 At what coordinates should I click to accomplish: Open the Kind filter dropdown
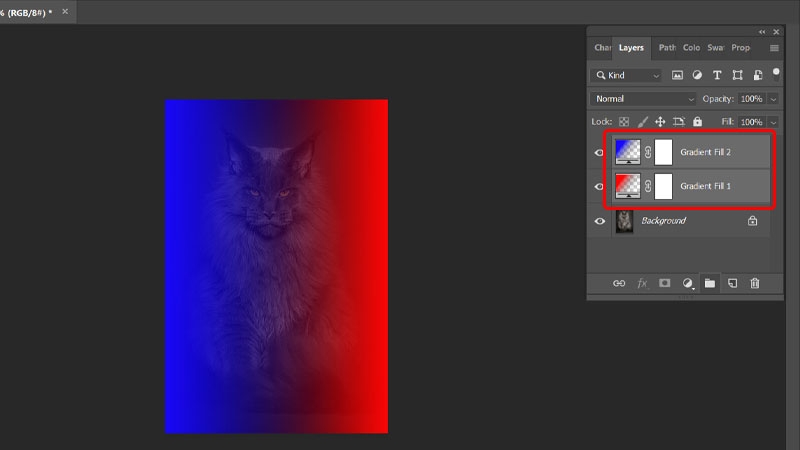click(627, 76)
